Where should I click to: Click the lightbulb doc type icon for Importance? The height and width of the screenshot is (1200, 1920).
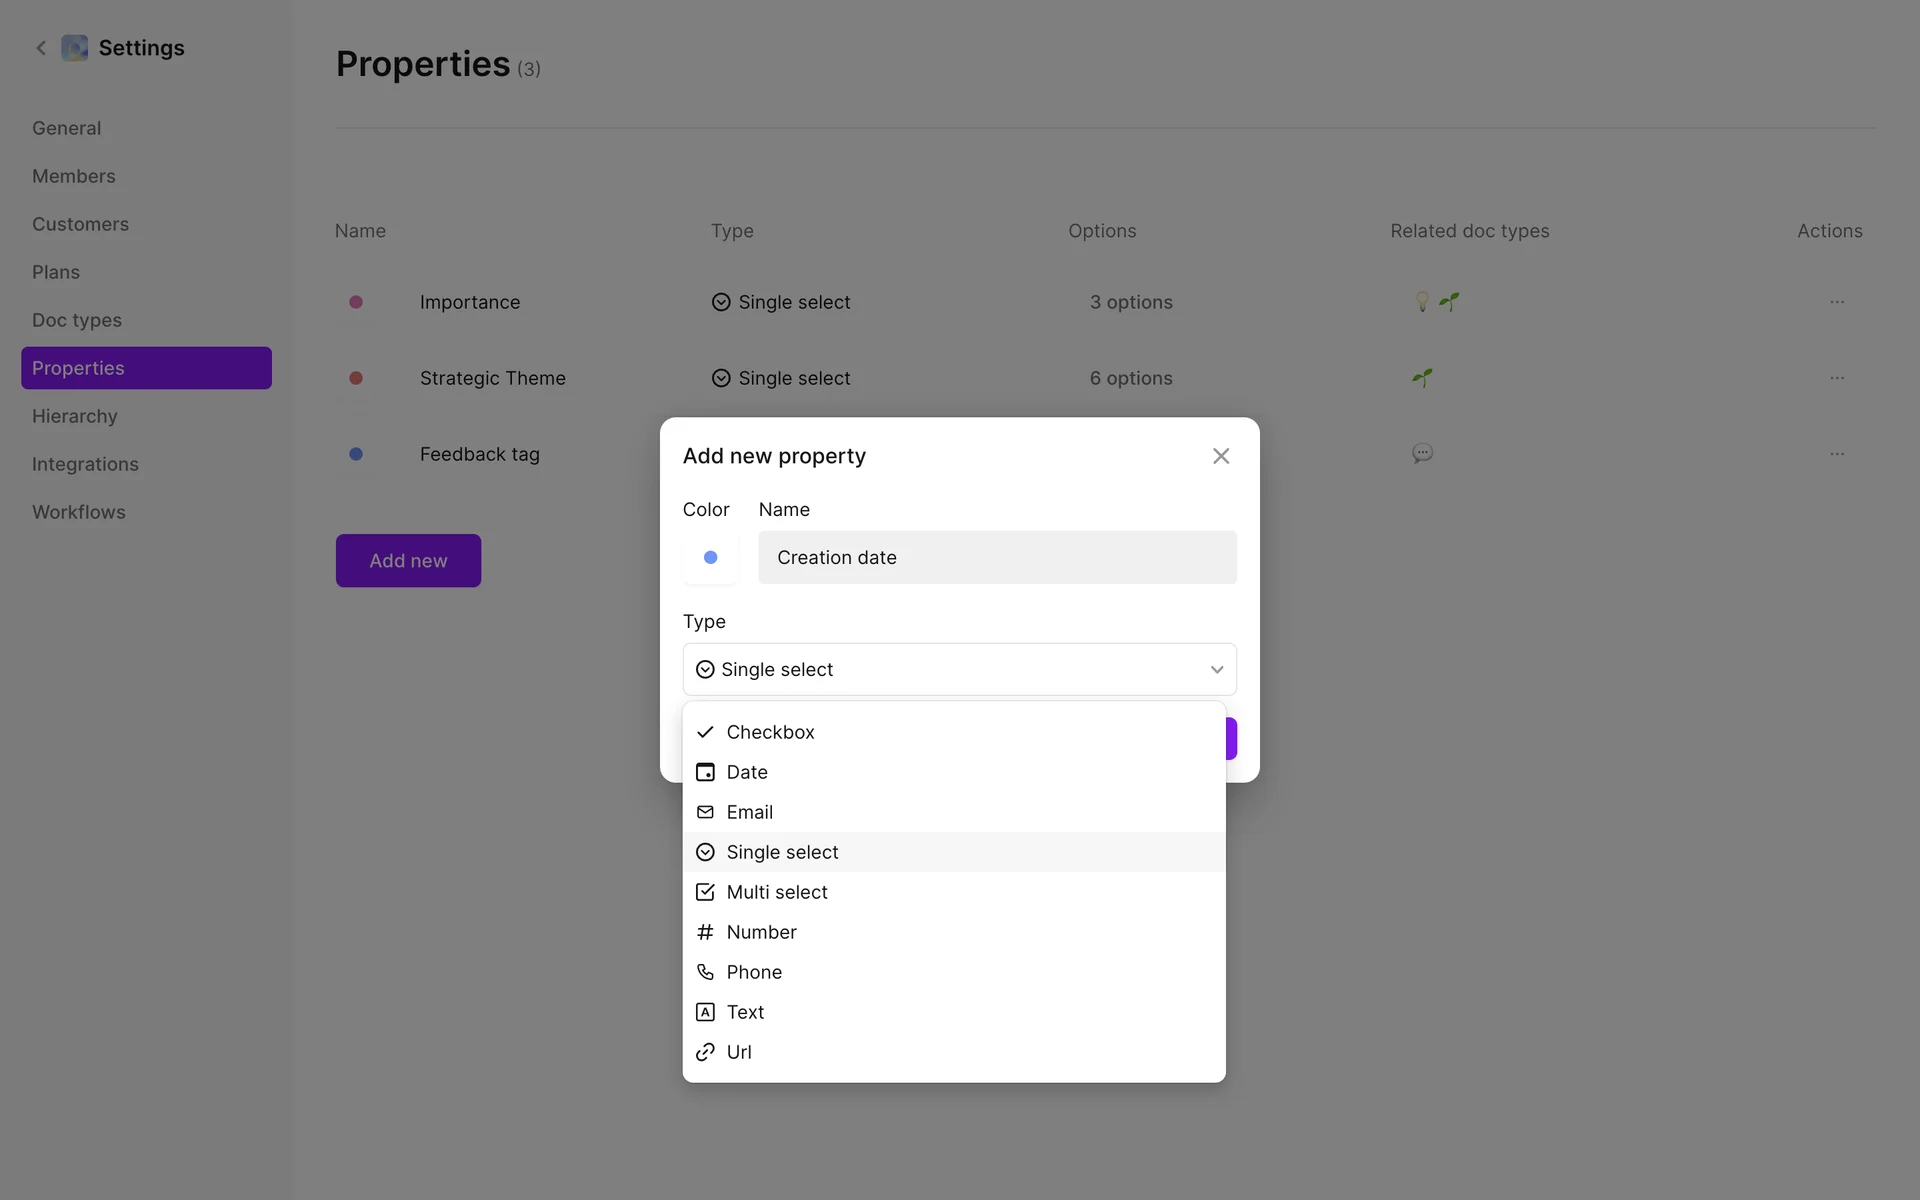pyautogui.click(x=1422, y=302)
